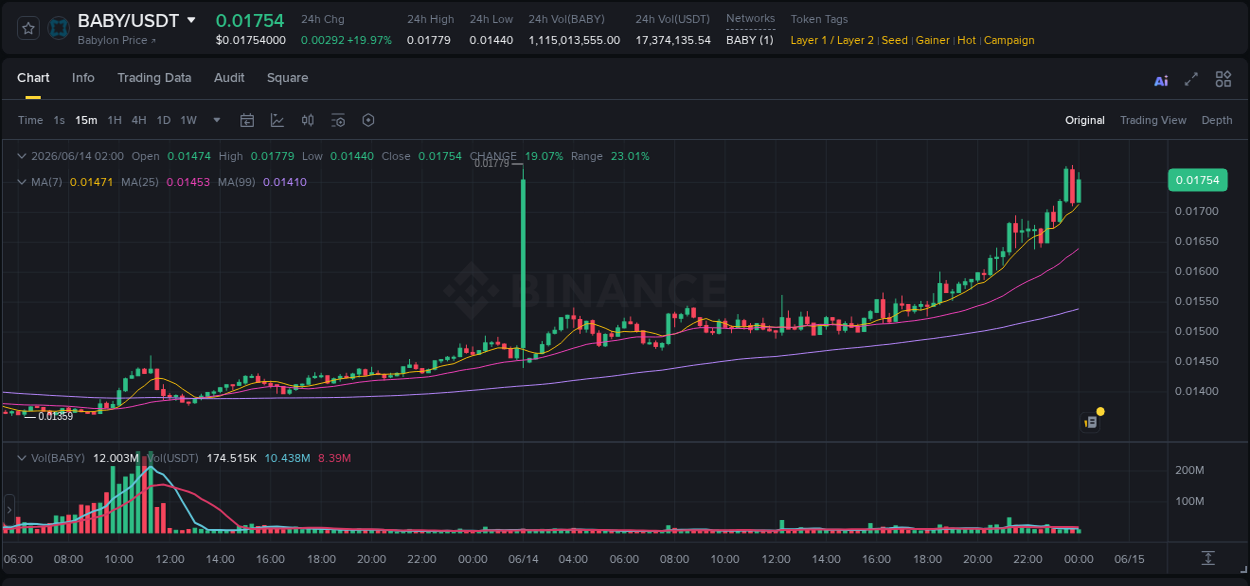Screen dimensions: 1250x586
Task: Add BABY/USDT to favorites with the star
Action: coord(29,28)
